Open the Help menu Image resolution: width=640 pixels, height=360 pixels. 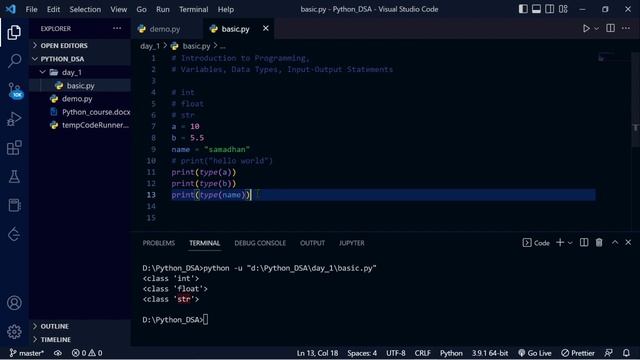point(226,9)
